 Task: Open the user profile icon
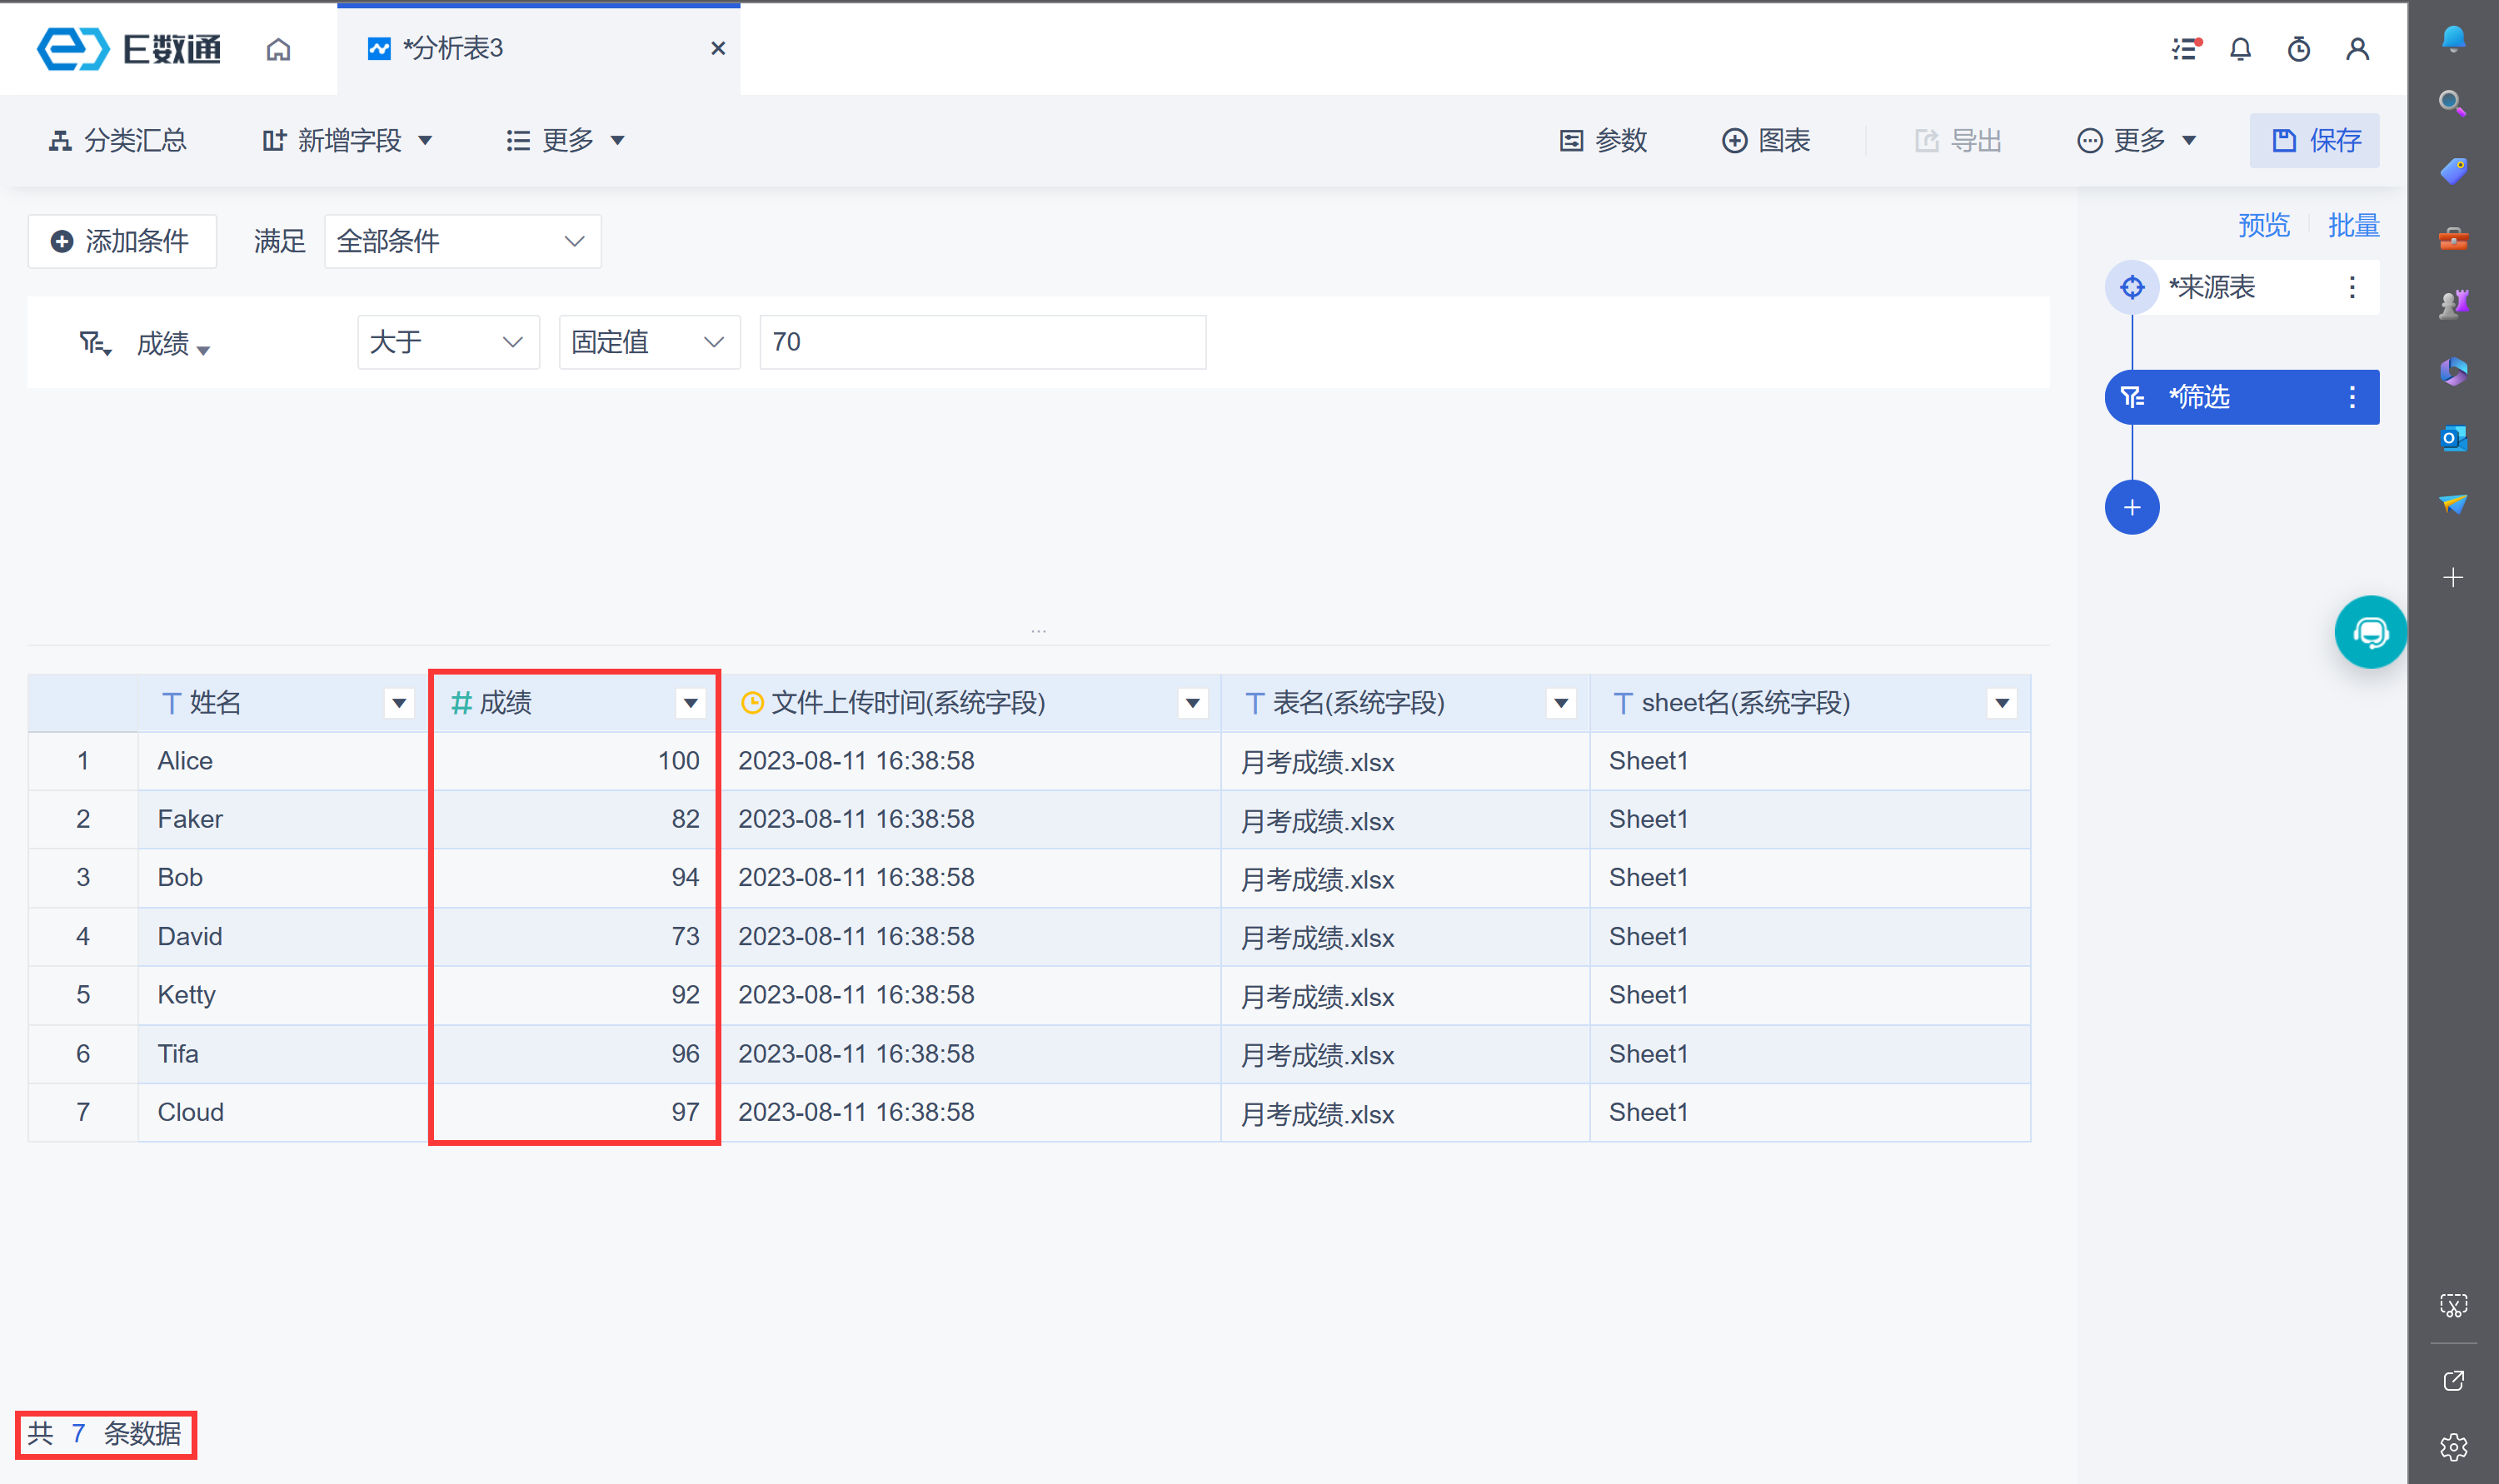point(2357,49)
